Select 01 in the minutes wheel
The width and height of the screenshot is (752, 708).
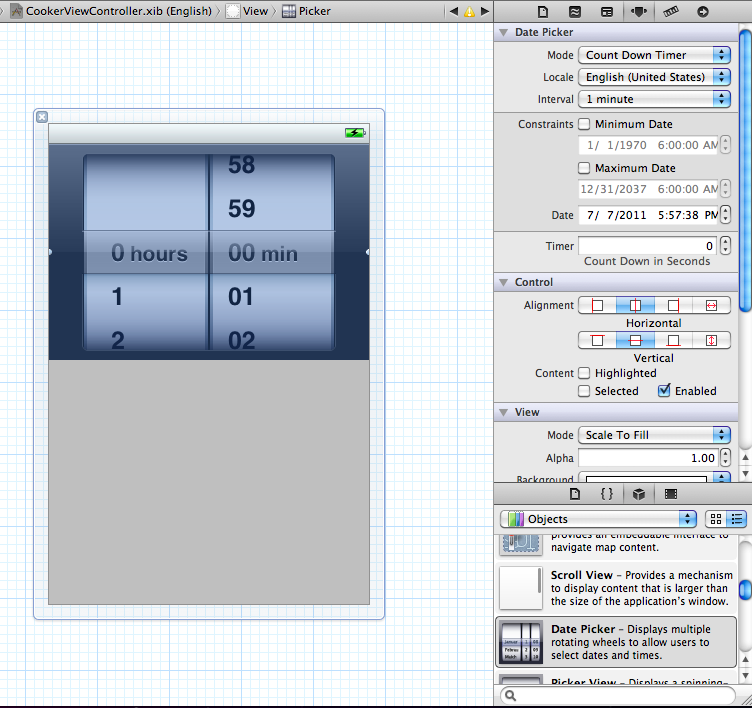tap(241, 296)
